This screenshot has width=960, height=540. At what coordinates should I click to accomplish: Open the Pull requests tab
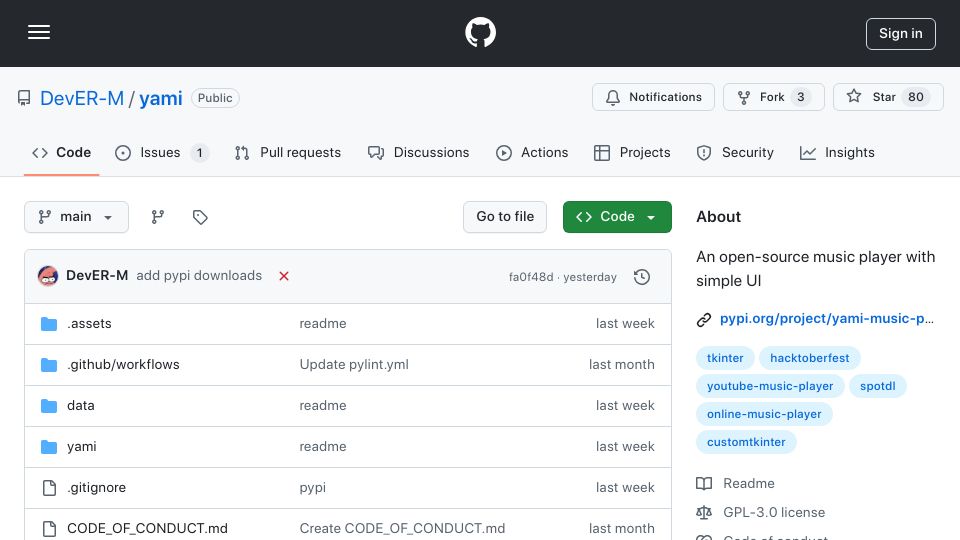pyautogui.click(x=288, y=152)
